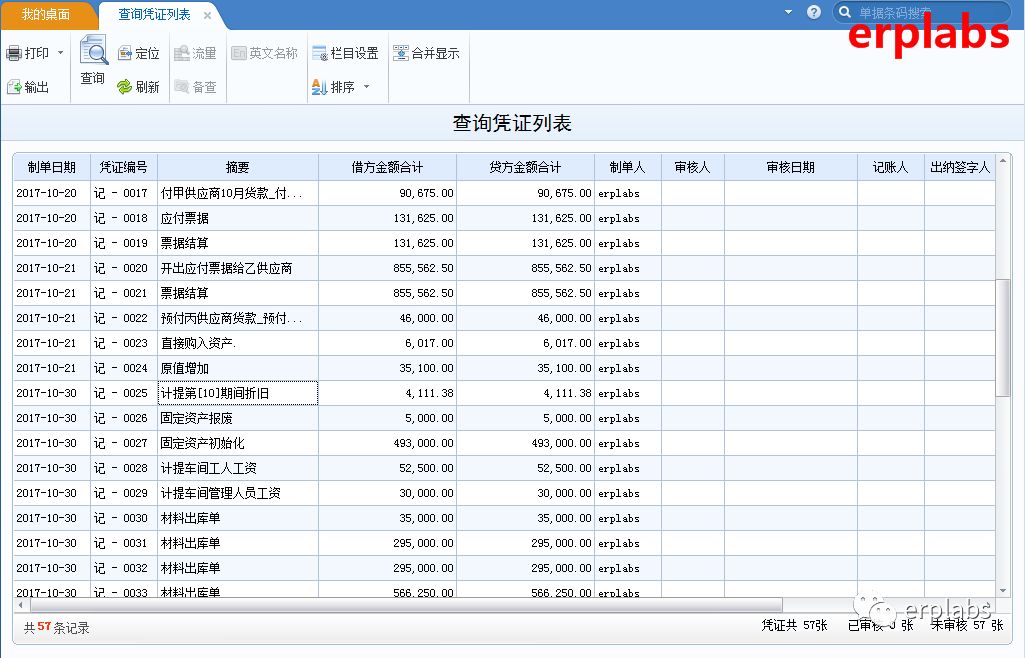1025x658 pixels.
Task: Click the 摘要 column header
Action: [x=237, y=167]
